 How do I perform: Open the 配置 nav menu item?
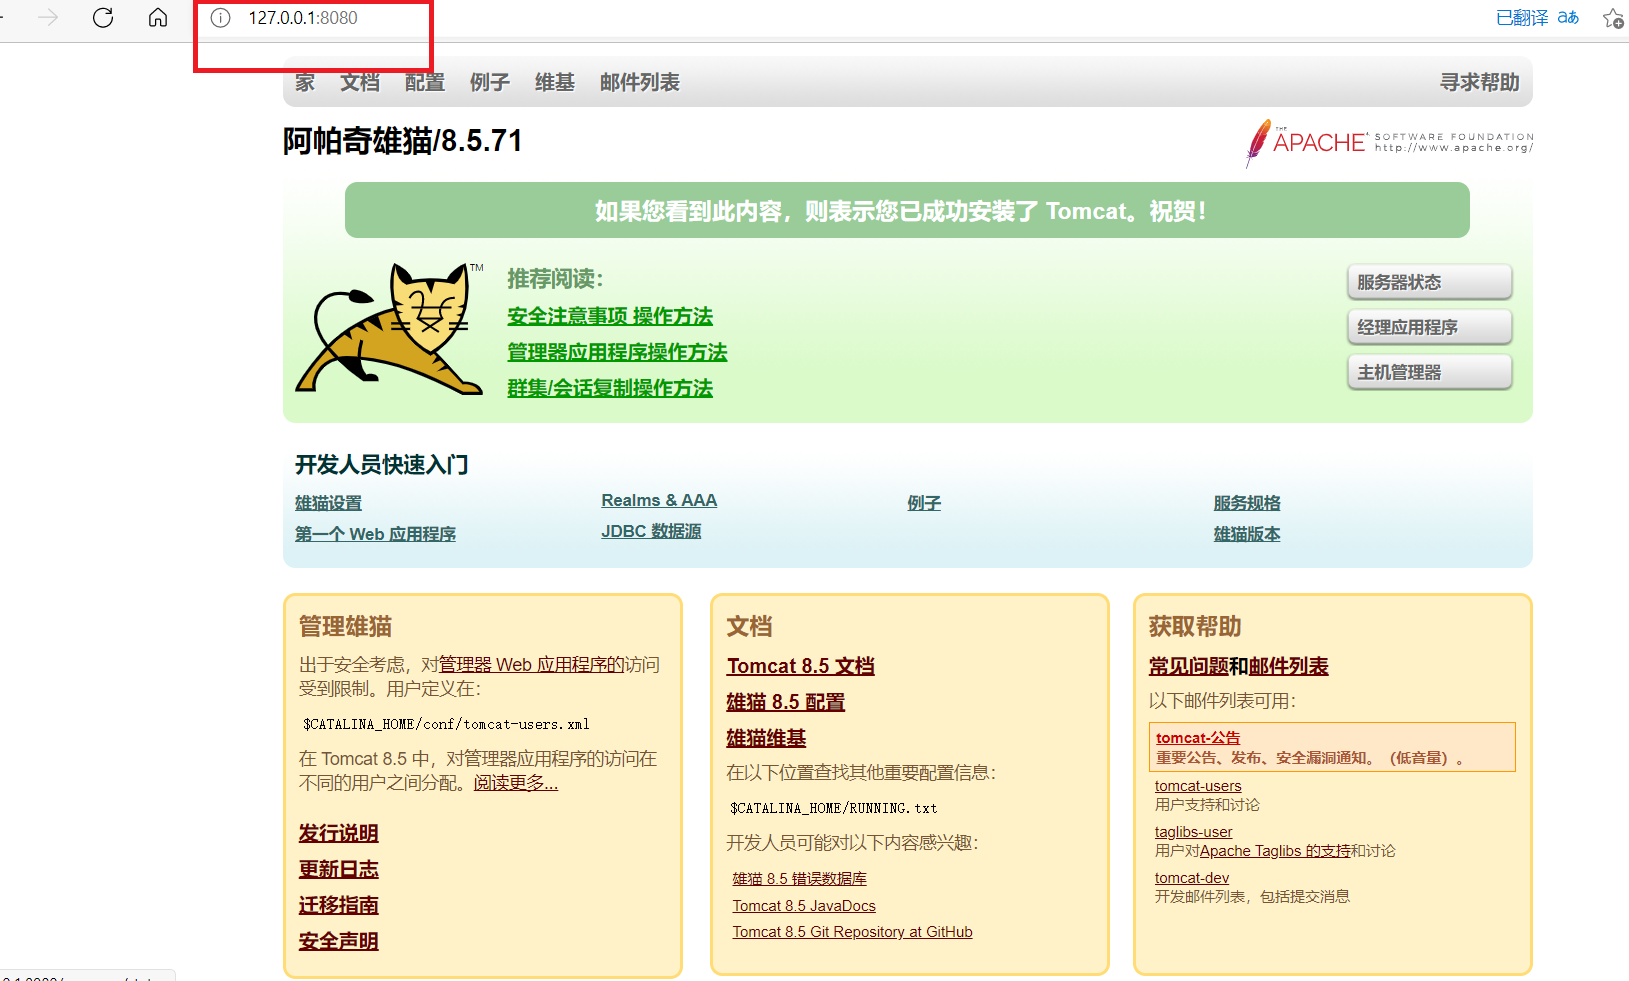[425, 82]
